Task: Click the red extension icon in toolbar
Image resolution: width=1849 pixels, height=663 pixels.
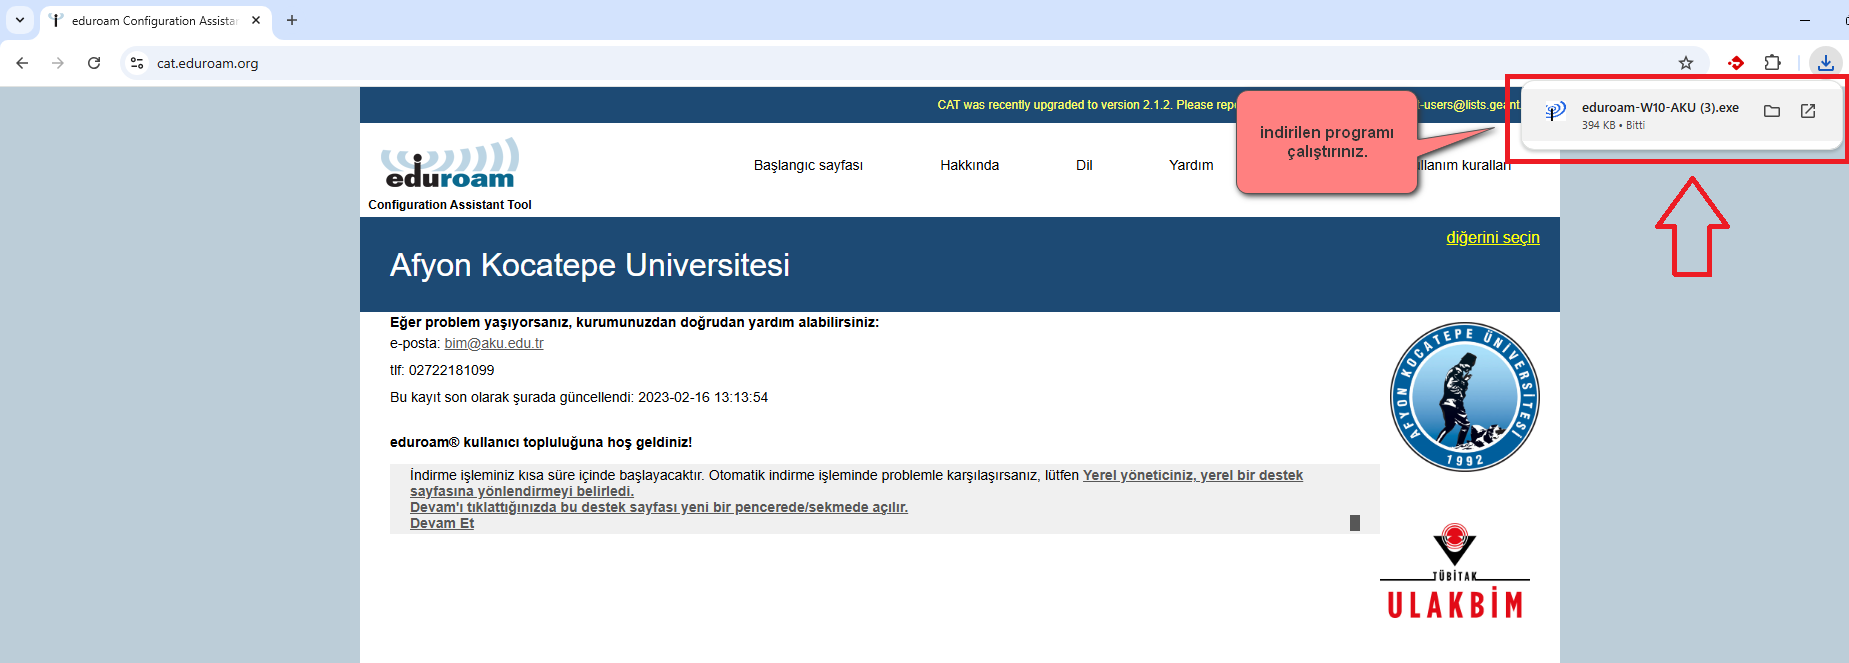Action: [1736, 63]
